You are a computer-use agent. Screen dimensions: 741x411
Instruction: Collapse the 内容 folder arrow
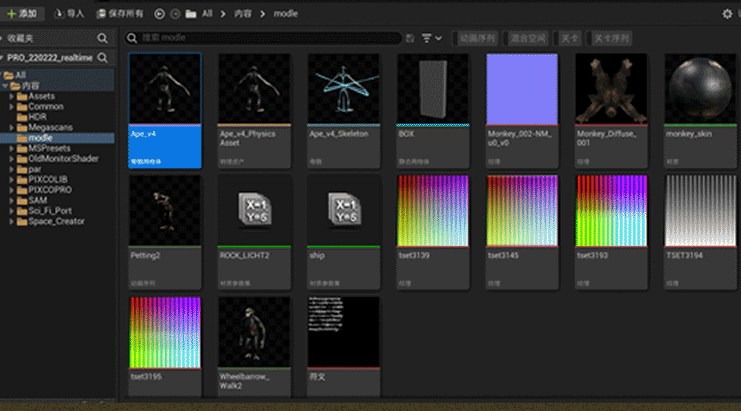tap(5, 86)
